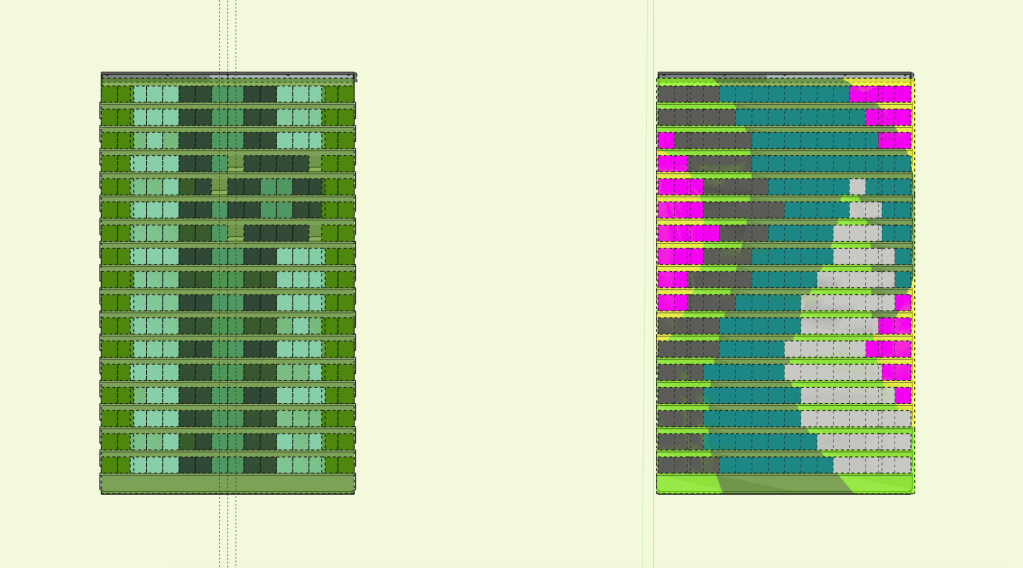The height and width of the screenshot is (568, 1023).
Task: Select the gray roof slab of the left building
Action: 228,76
